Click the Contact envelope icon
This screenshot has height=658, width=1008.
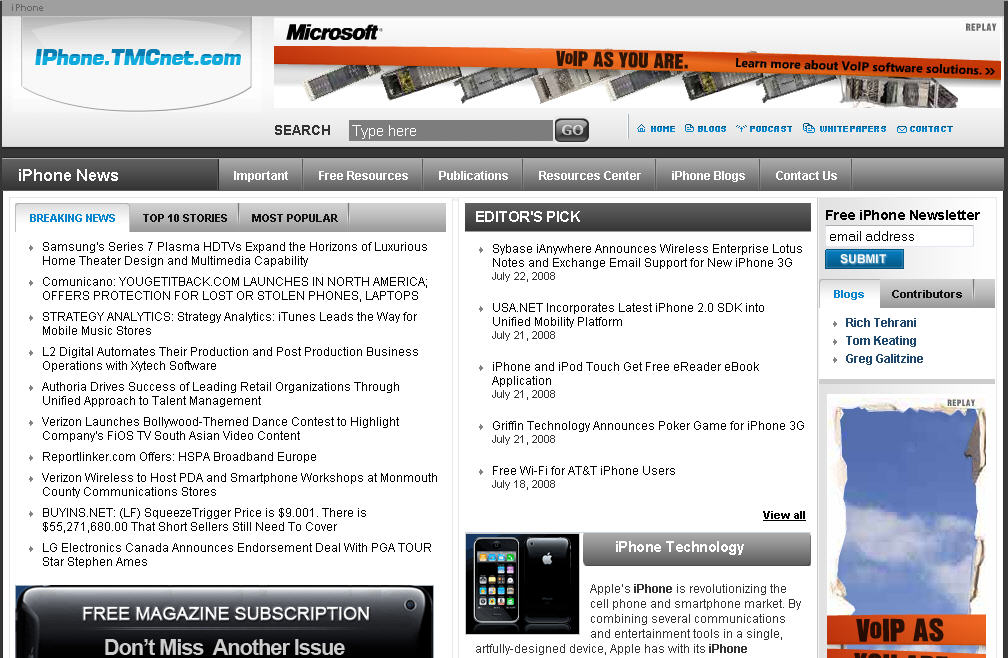(x=901, y=129)
